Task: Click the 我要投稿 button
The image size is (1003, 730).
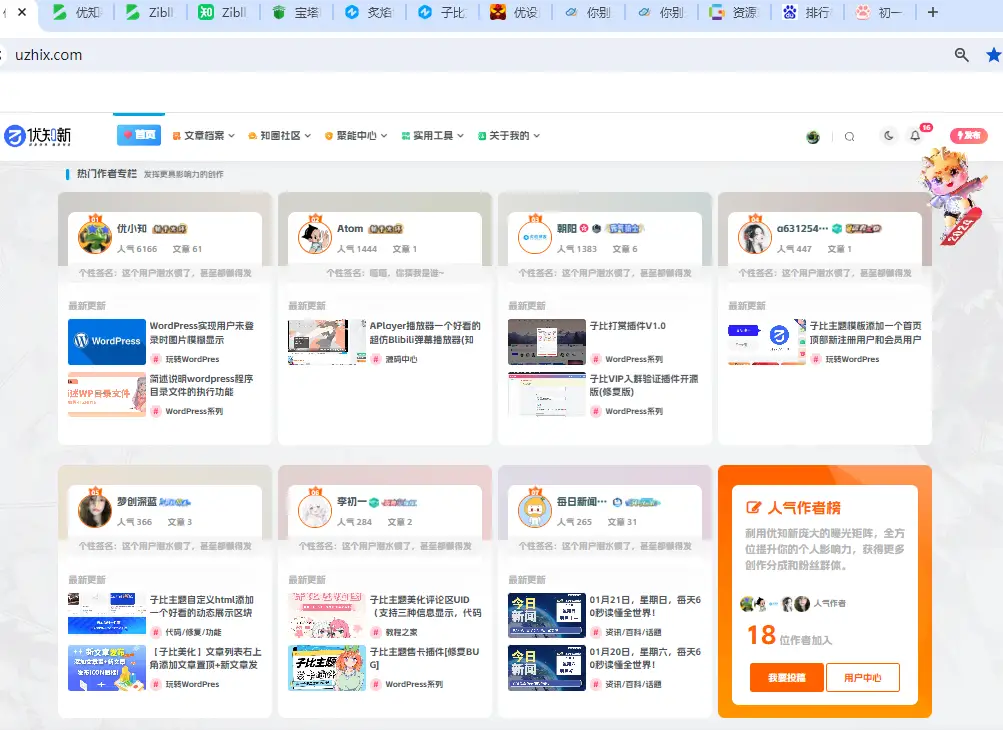Action: coord(788,677)
